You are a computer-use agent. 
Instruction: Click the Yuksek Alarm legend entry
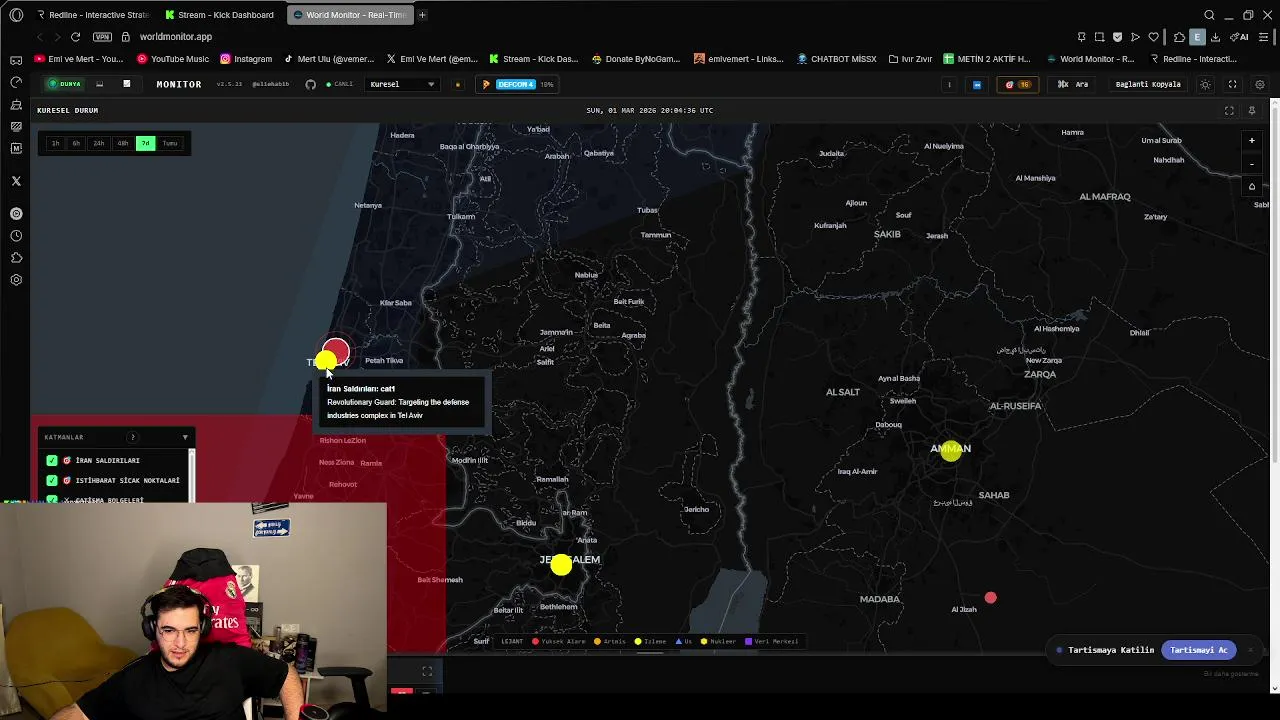tap(560, 641)
